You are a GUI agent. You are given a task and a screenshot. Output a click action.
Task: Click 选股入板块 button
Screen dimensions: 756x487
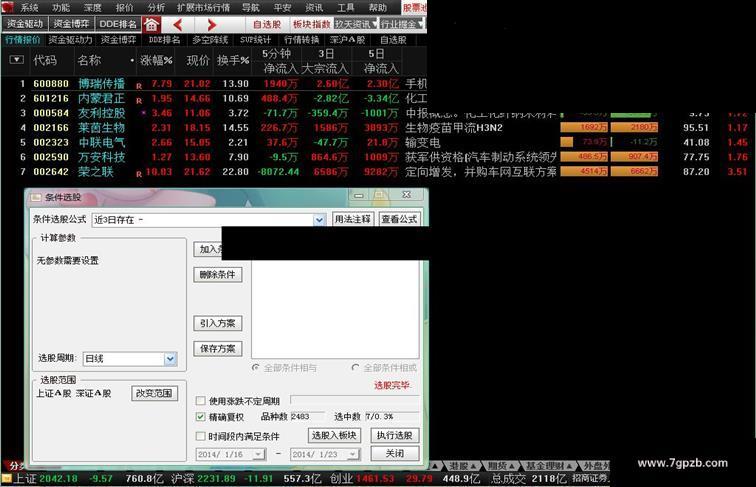tap(334, 435)
